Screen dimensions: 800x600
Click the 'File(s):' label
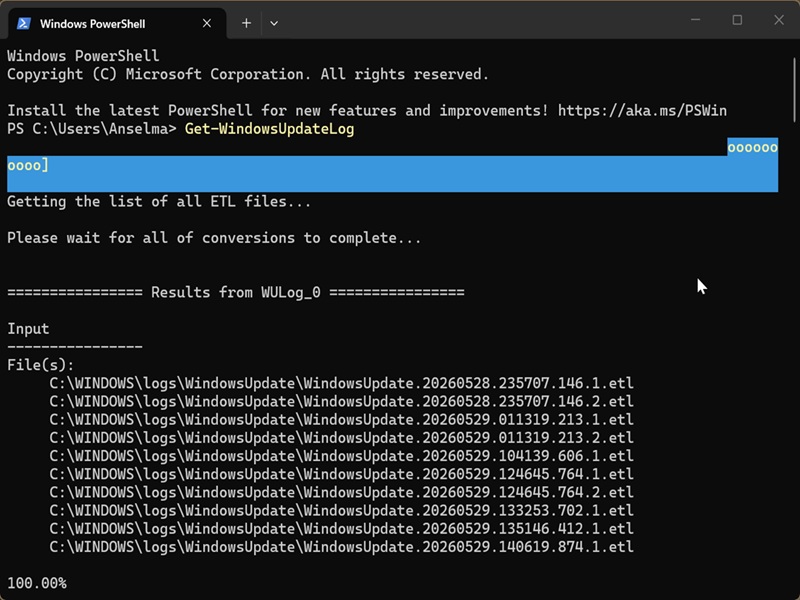[41, 365]
